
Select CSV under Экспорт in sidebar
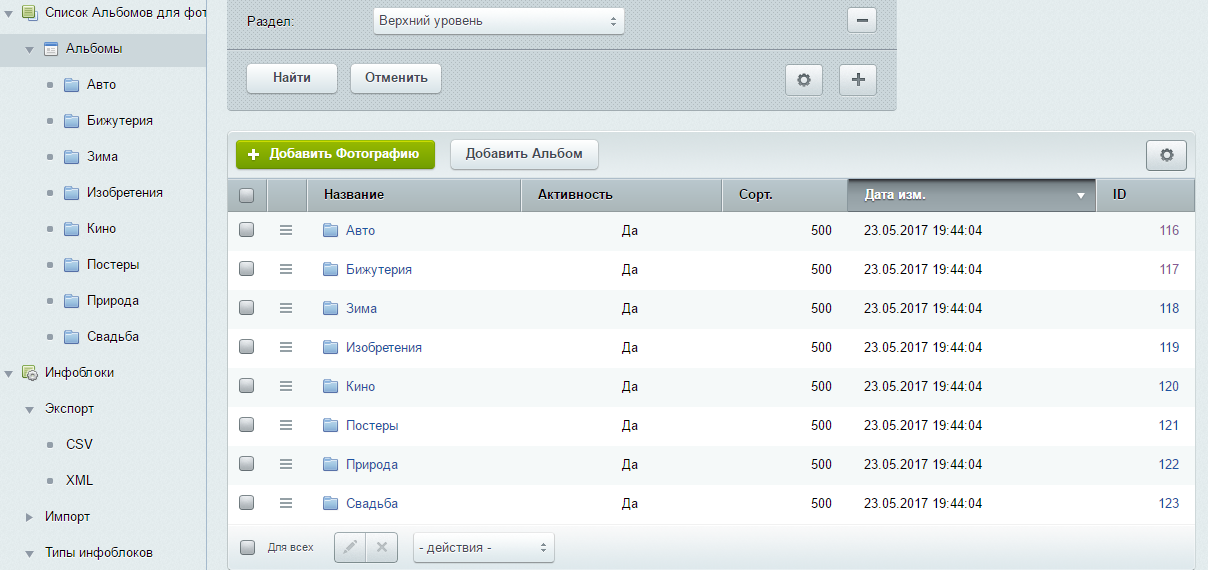coord(79,445)
